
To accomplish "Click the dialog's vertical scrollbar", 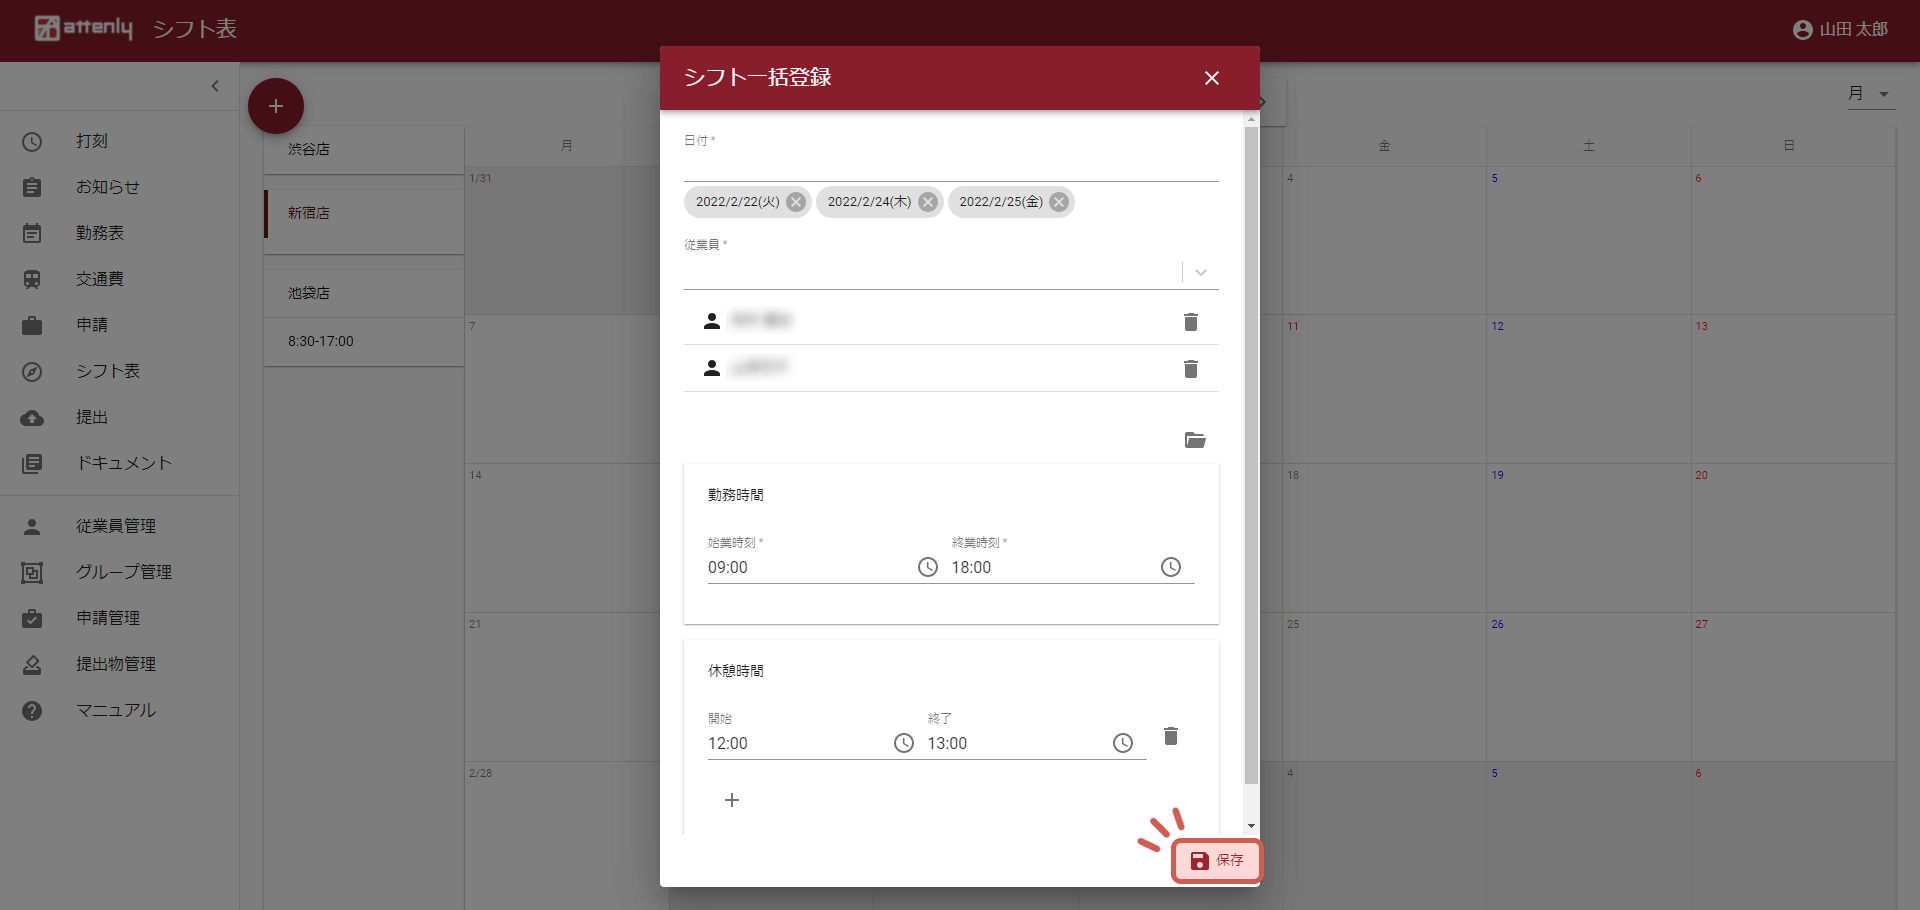I will 1251,450.
